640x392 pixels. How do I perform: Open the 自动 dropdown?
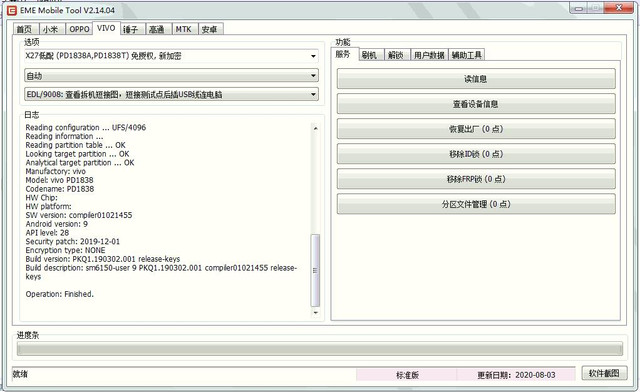point(171,76)
